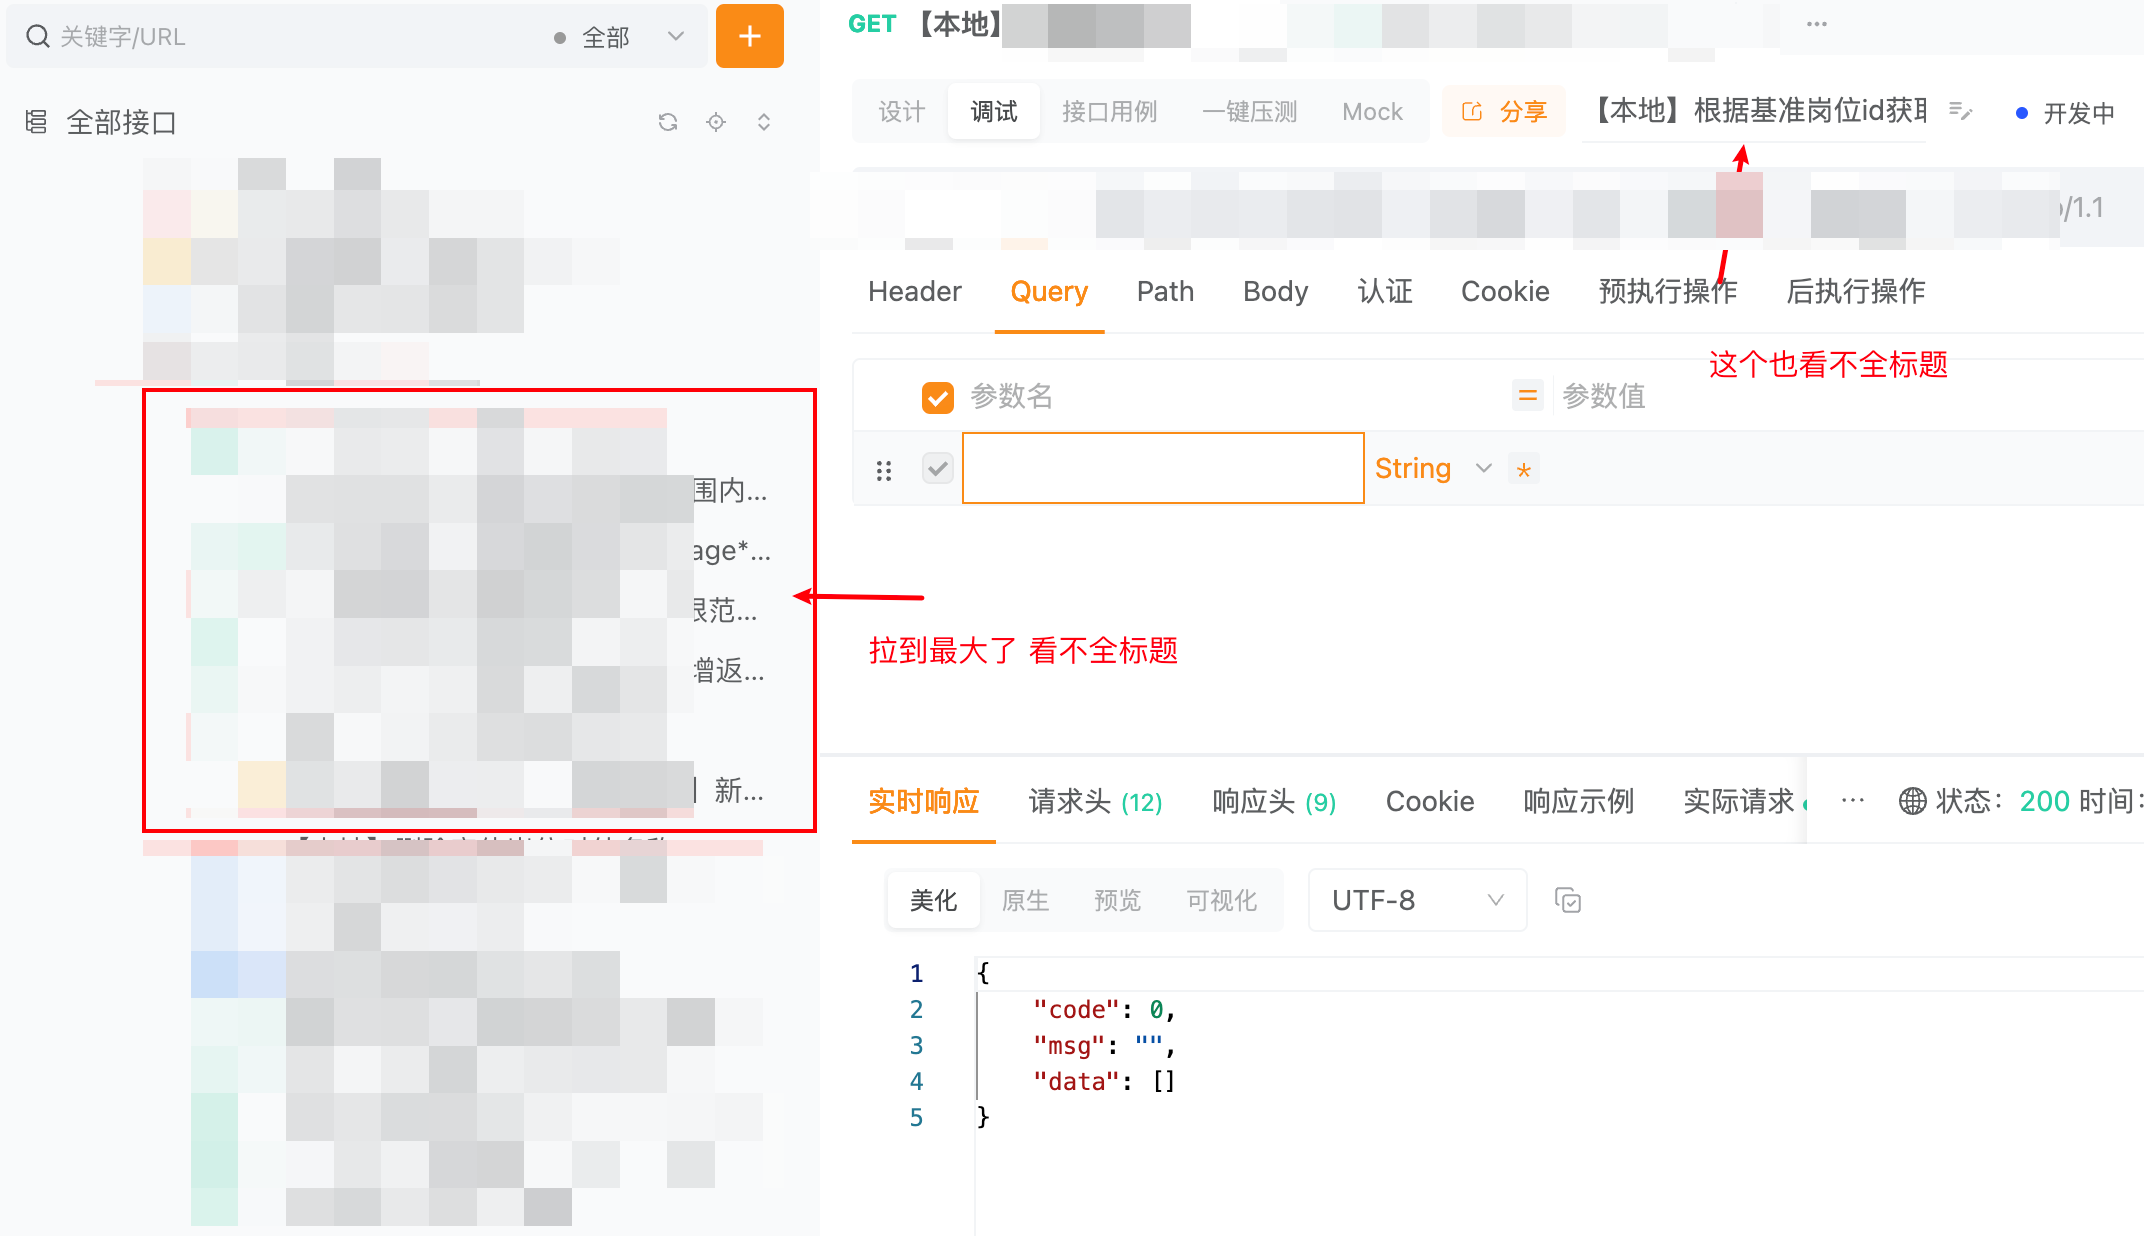Select the 调试 tab
This screenshot has height=1236, width=2144.
pyautogui.click(x=994, y=112)
